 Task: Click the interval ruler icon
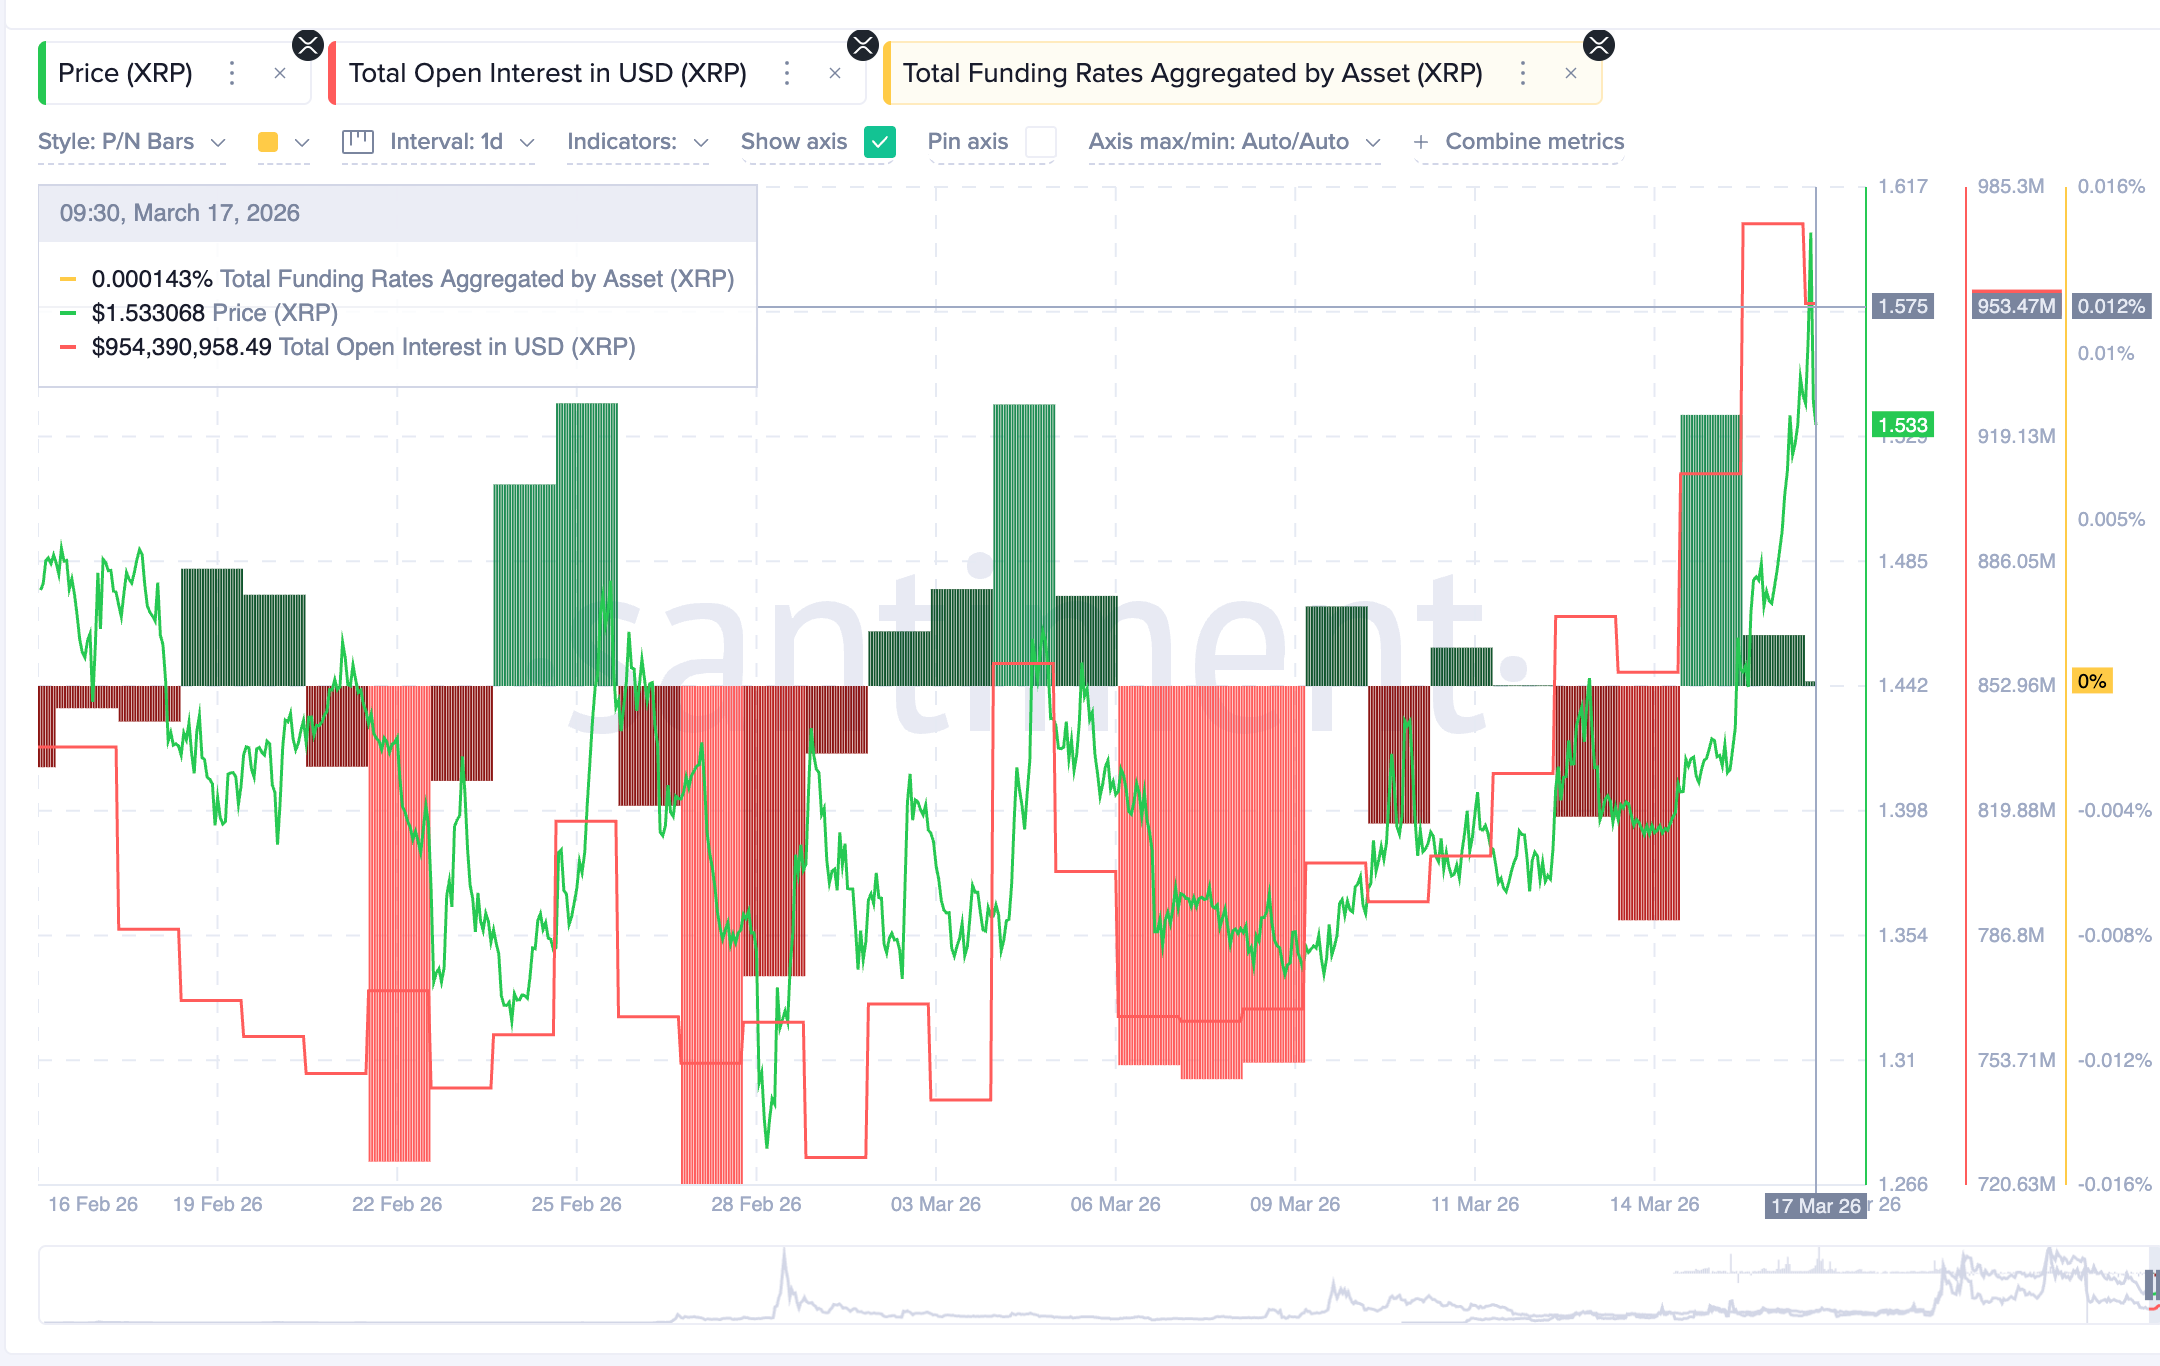tap(357, 142)
